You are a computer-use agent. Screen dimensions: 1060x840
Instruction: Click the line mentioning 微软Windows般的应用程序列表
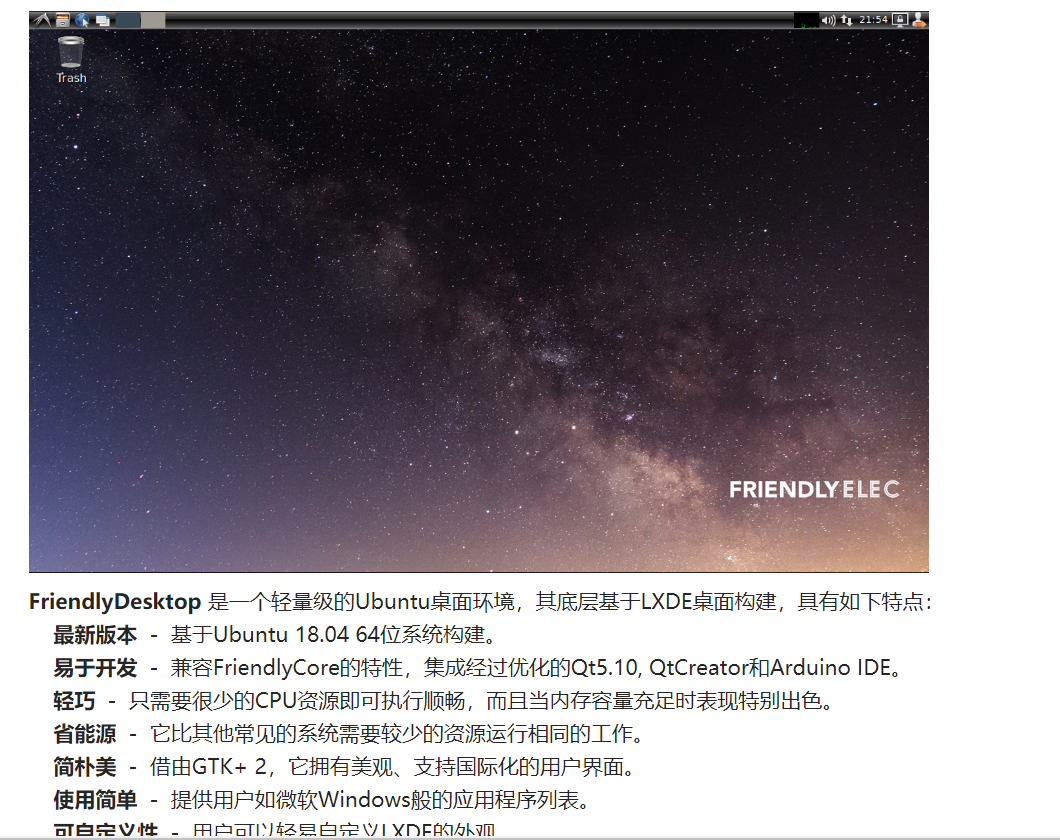(381, 800)
